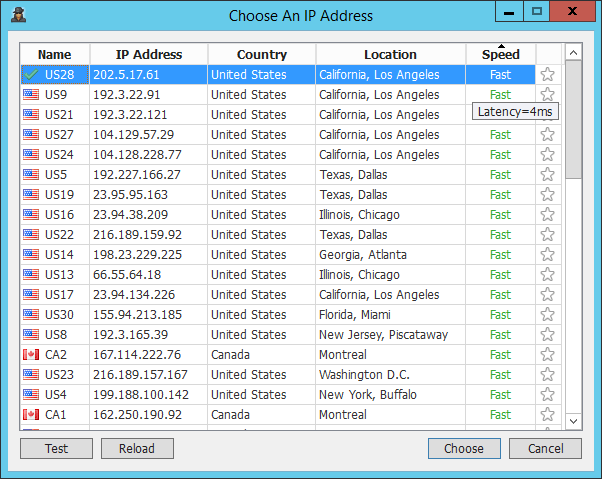
Task: Reload the IP address list
Action: coord(137,448)
